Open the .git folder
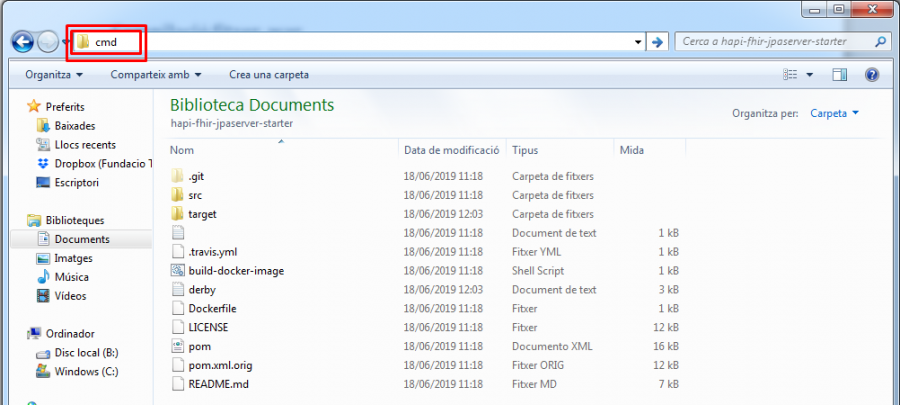This screenshot has width=900, height=405. pos(195,176)
